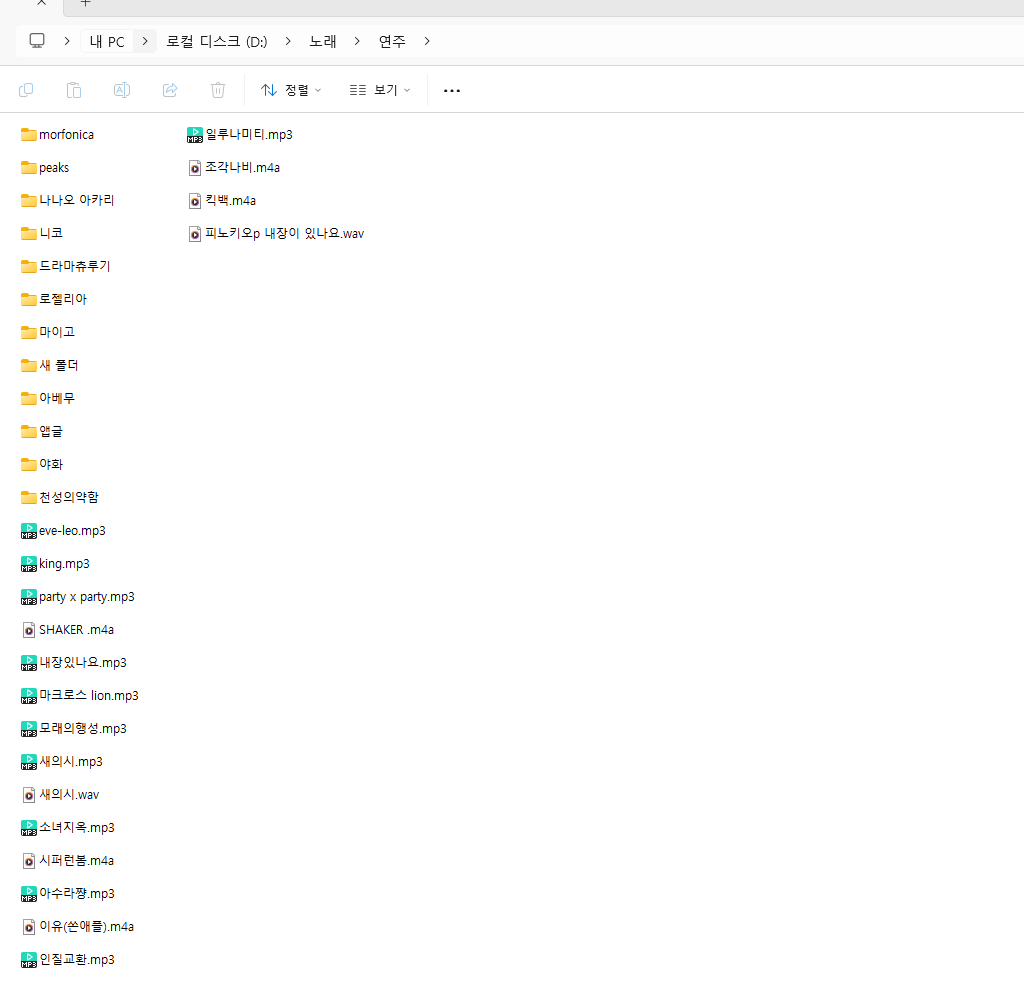Select the 나나오 아카리 folder icon
1024x985 pixels.
click(x=29, y=201)
